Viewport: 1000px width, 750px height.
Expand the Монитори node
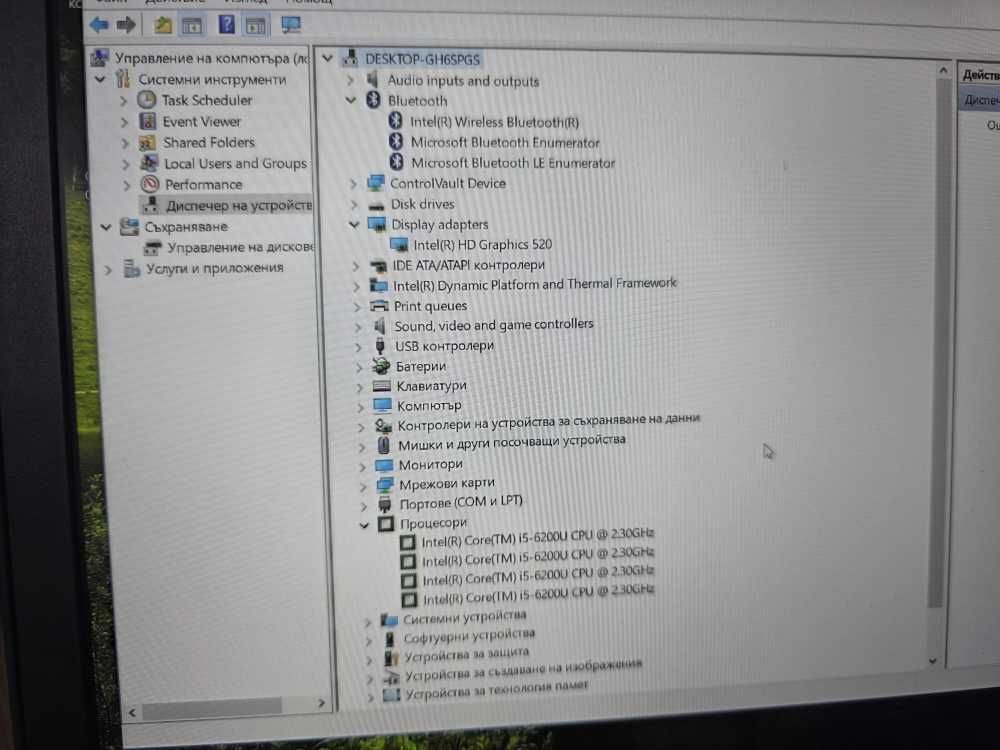(x=362, y=466)
